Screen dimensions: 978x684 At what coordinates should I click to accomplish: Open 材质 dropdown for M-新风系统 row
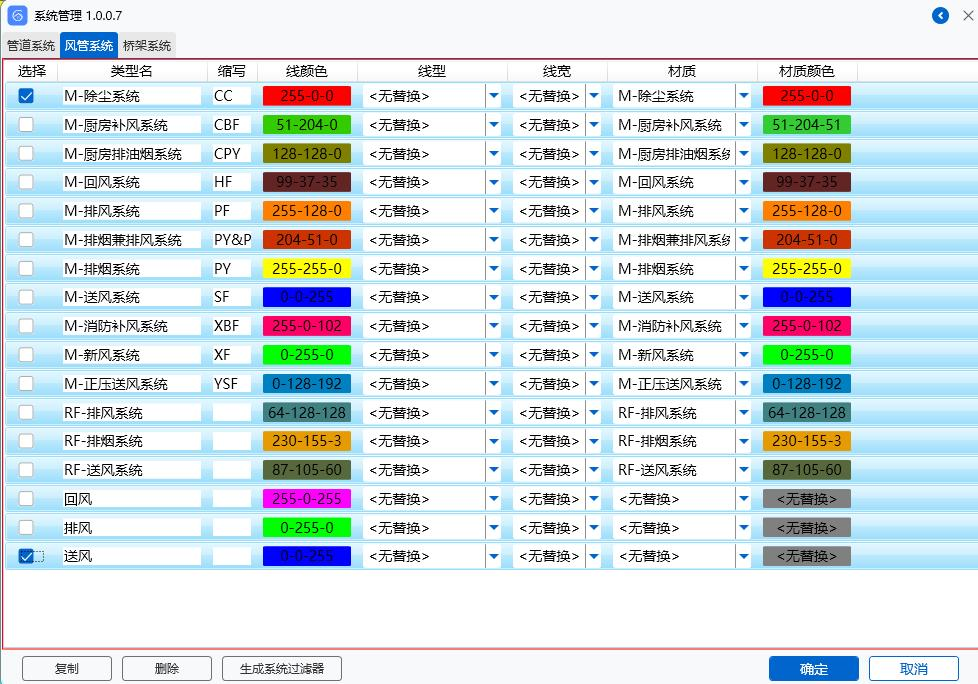click(743, 355)
